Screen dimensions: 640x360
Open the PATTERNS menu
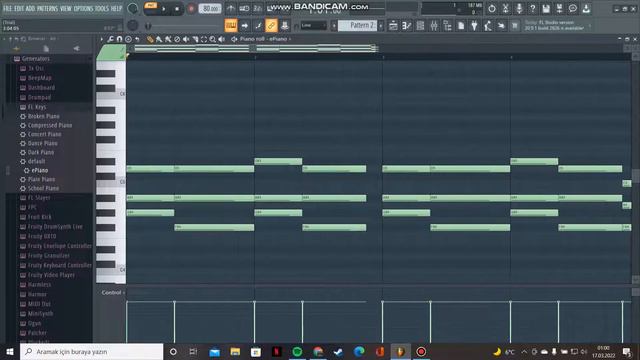tap(47, 8)
